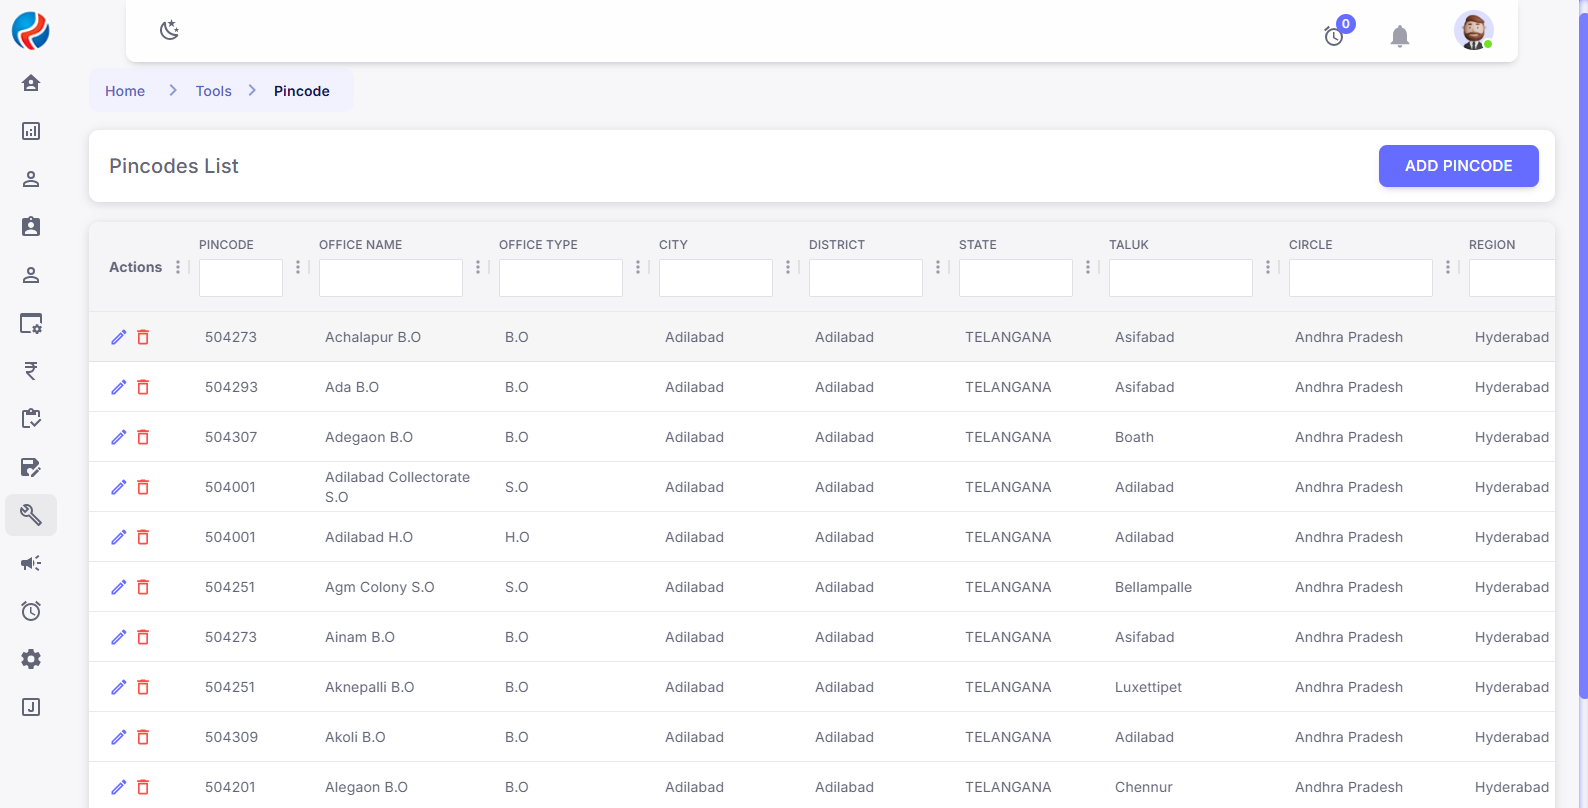This screenshot has width=1588, height=808.
Task: Open the Pincode column options menu
Action: pyautogui.click(x=298, y=267)
